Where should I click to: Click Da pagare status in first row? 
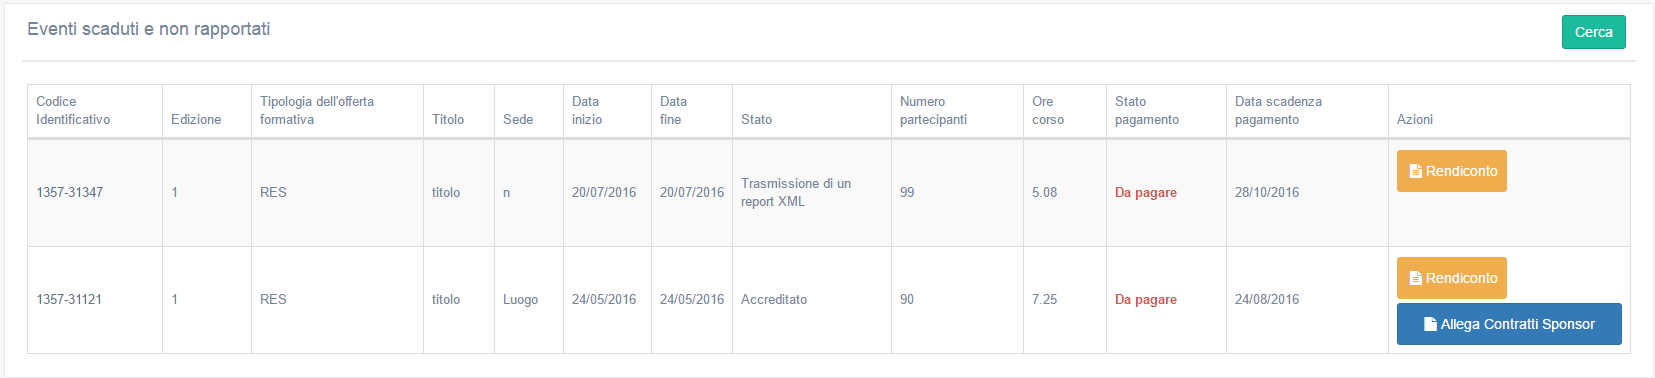(1146, 192)
